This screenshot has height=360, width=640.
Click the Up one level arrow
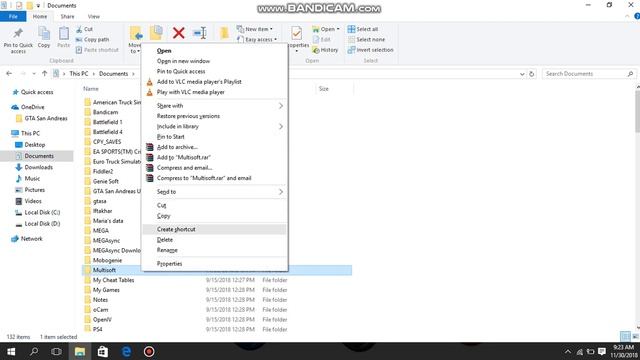coord(44,73)
